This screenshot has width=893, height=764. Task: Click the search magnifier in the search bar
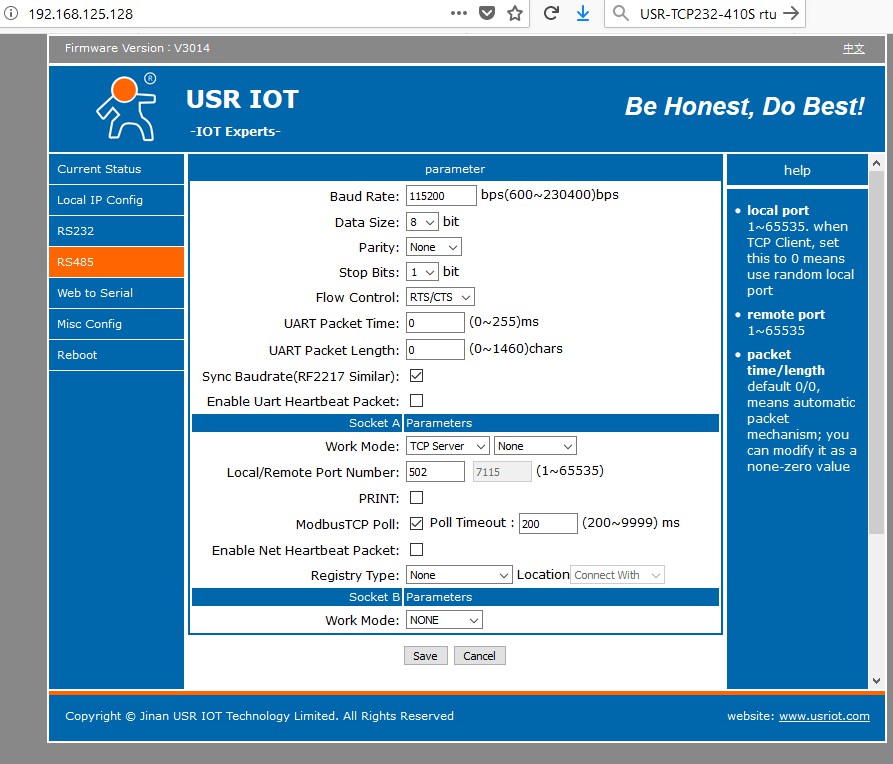coord(621,14)
